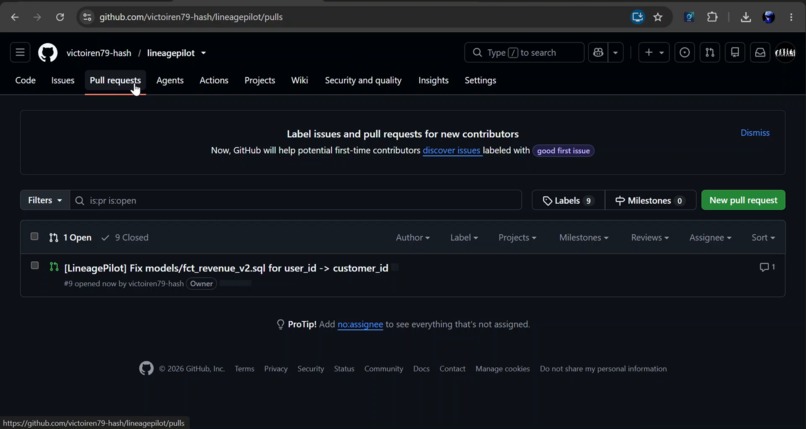The height and width of the screenshot is (429, 806).
Task: Open lineagepilot repository switcher arrow
Action: [x=204, y=53]
